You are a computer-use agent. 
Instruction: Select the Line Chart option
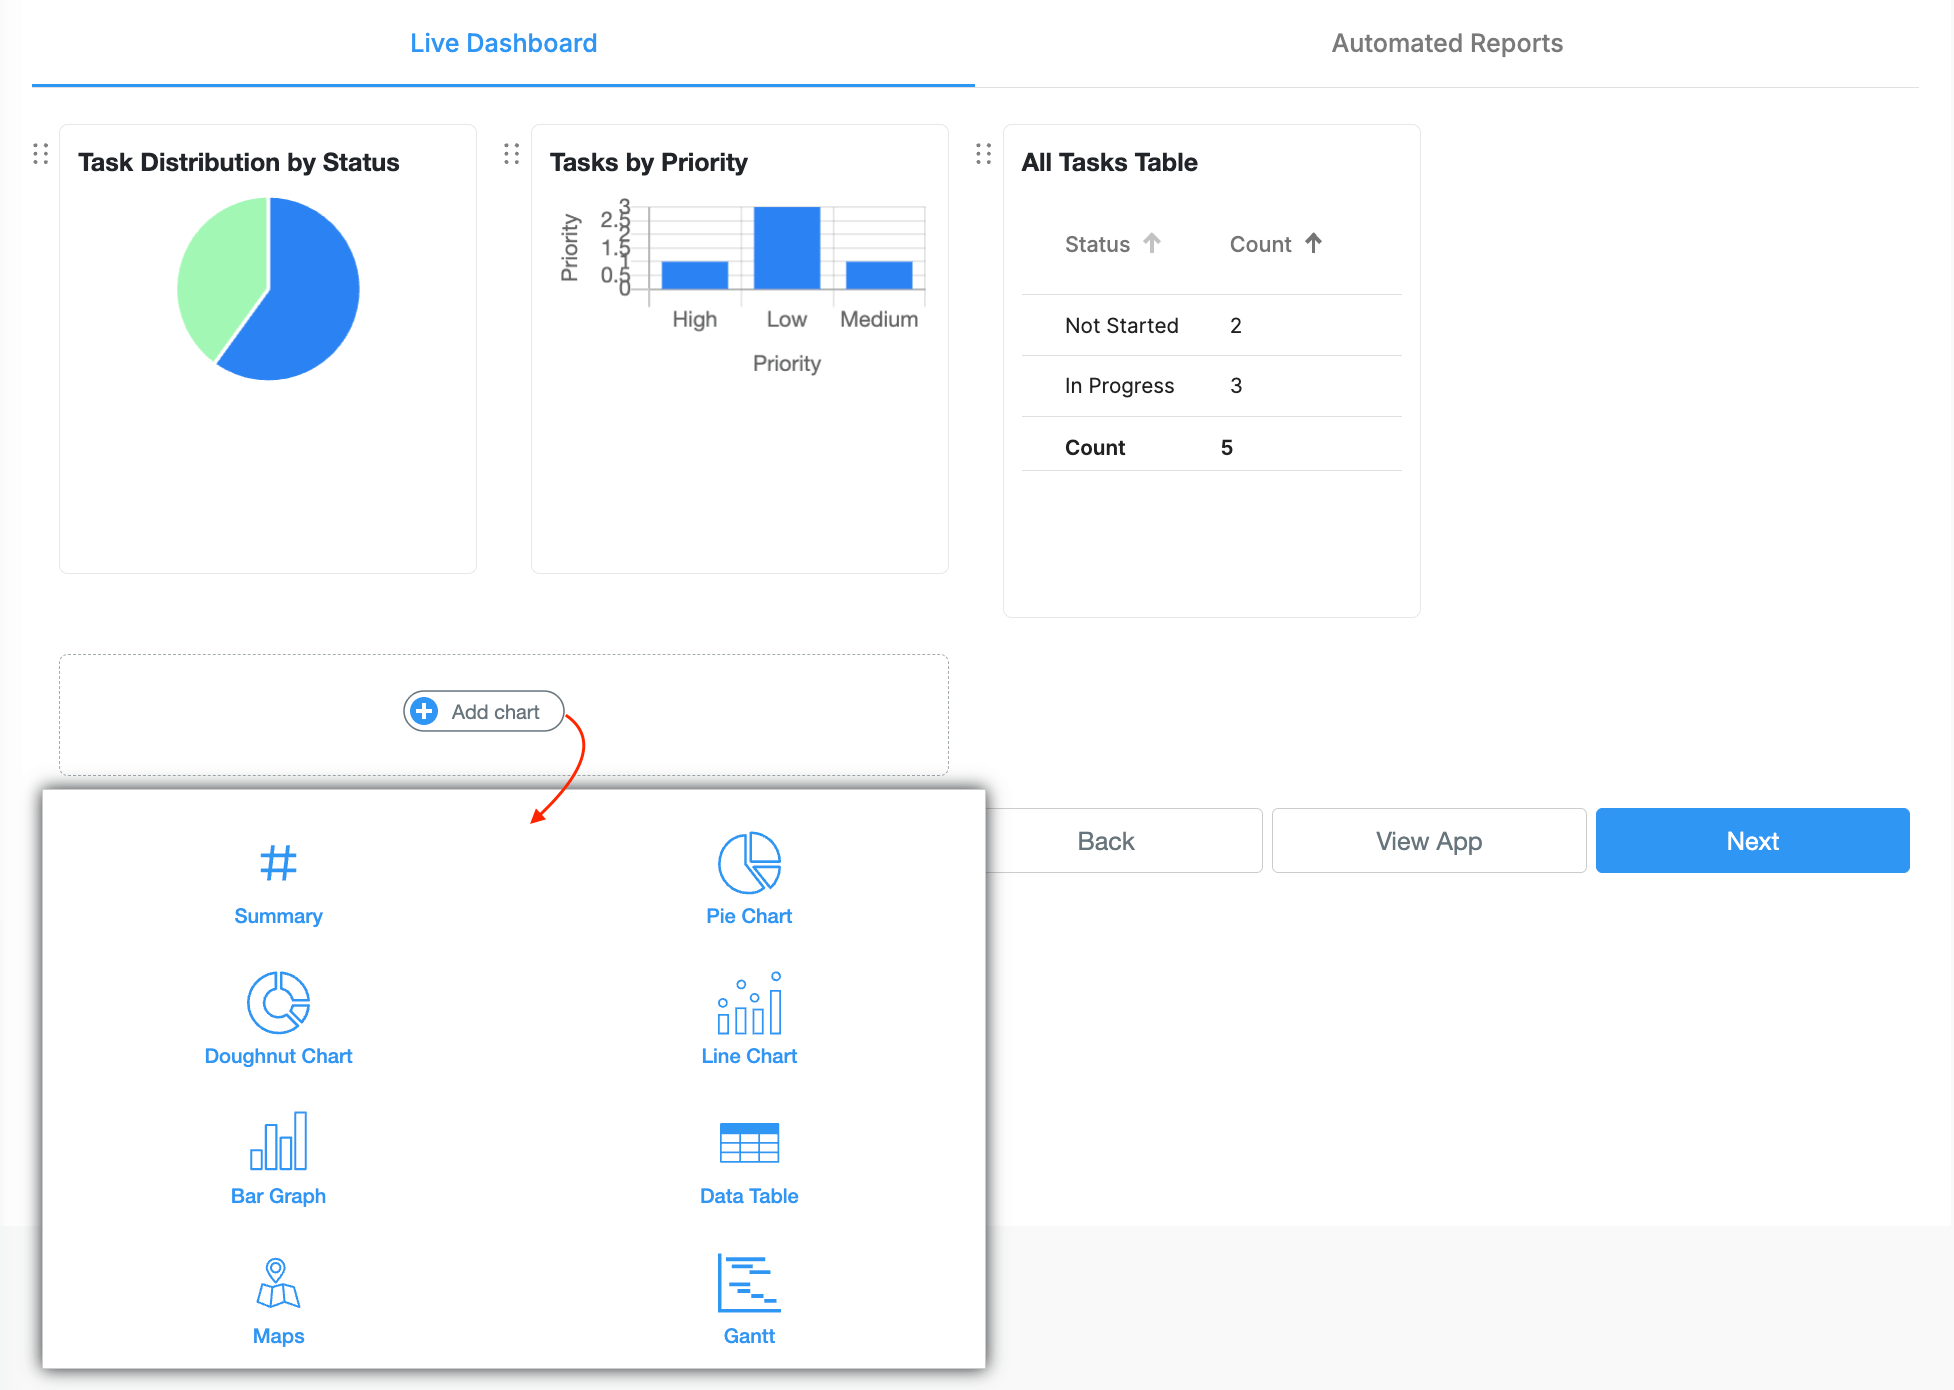tap(748, 1018)
